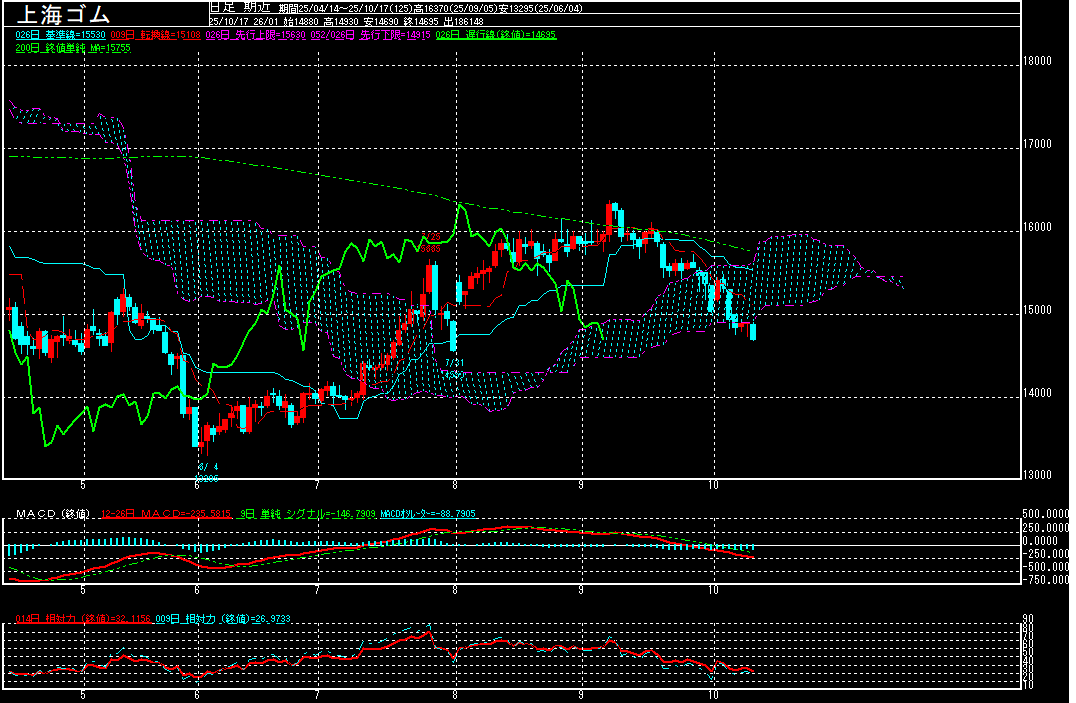Click the 7/31 price annotation marker
The image size is (1076, 703).
coord(455,362)
